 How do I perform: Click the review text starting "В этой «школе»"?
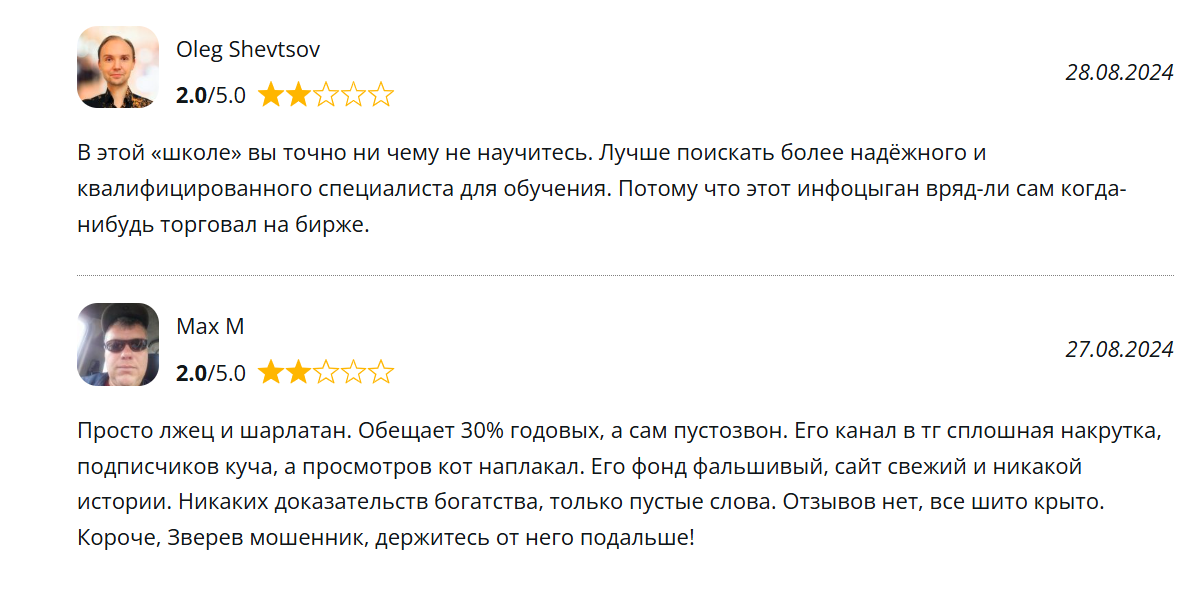tap(600, 190)
